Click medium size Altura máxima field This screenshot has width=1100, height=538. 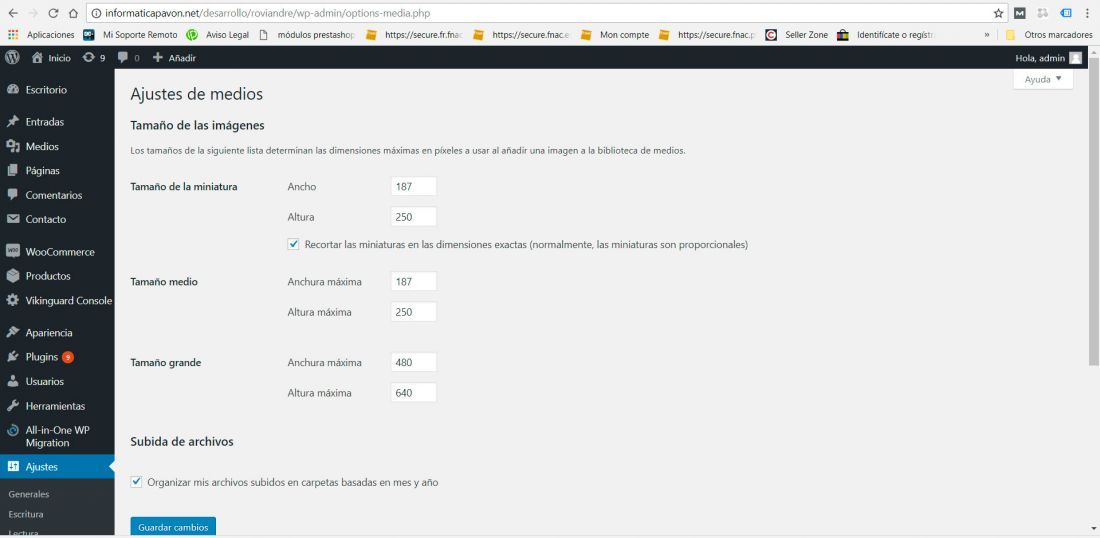click(x=413, y=311)
